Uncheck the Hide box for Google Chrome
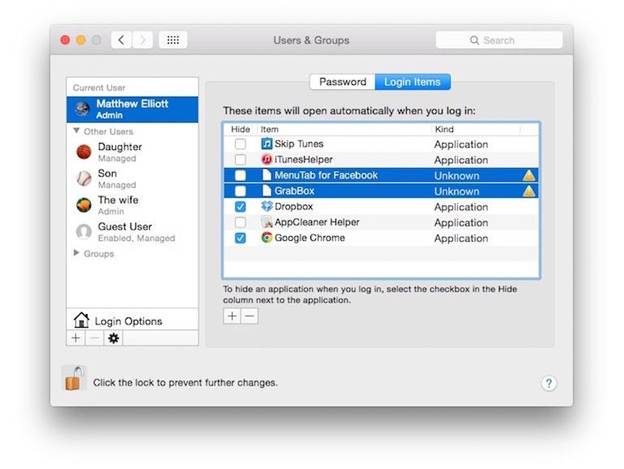This screenshot has height=469, width=624. (x=240, y=238)
